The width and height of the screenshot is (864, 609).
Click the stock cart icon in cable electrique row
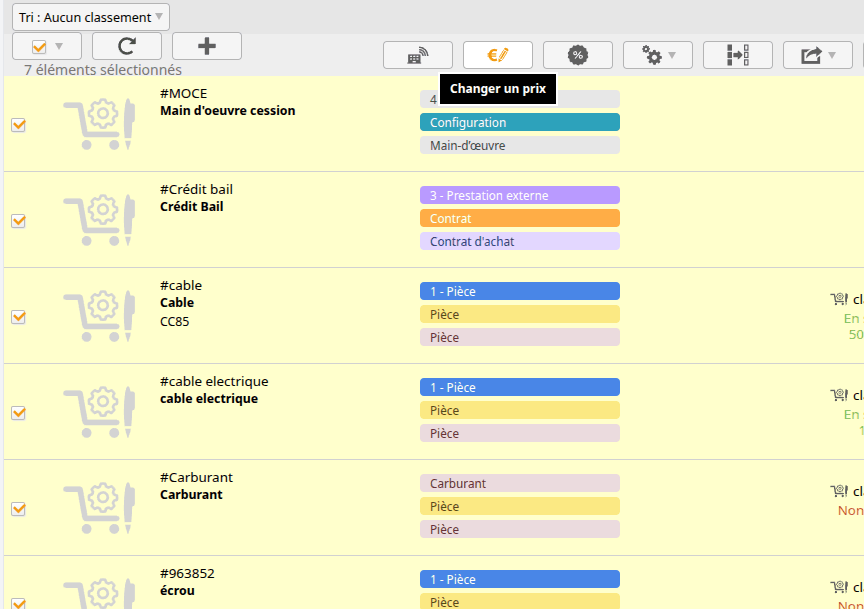[839, 395]
